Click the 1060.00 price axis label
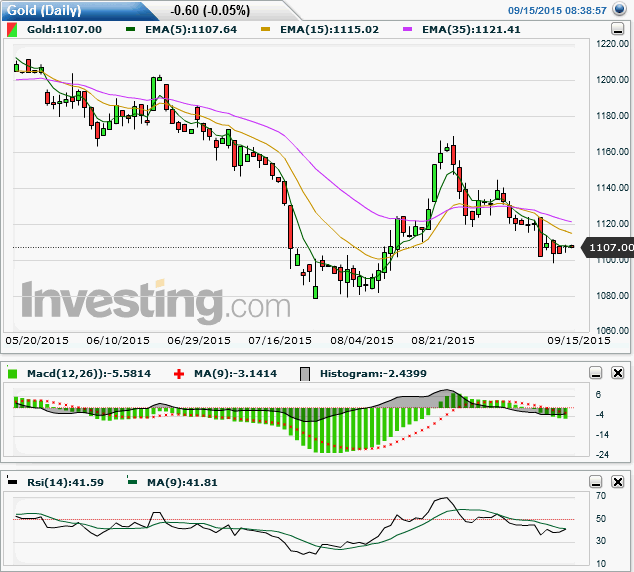This screenshot has height=572, width=634. click(x=613, y=331)
